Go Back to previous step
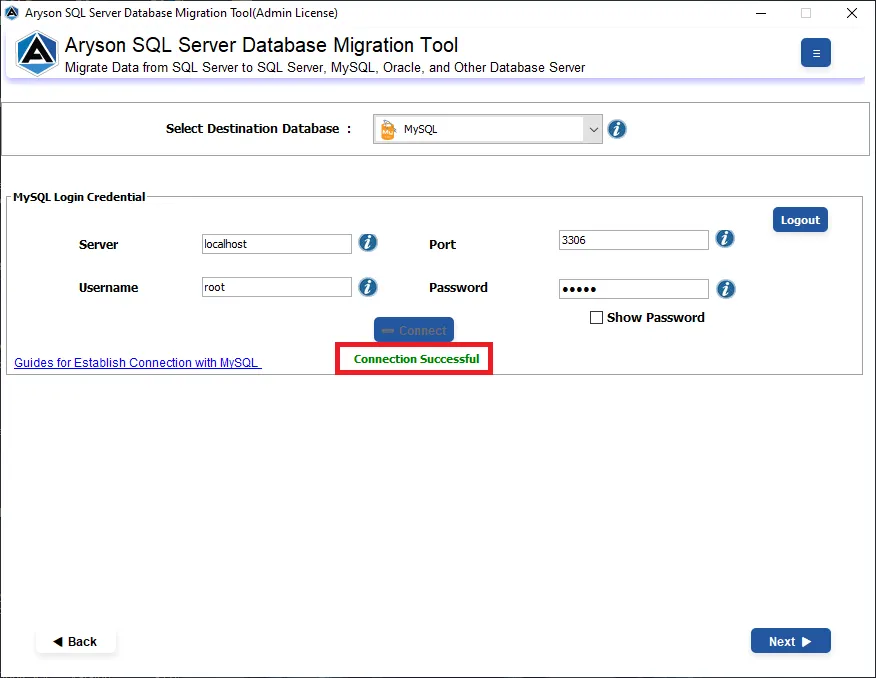Image resolution: width=876 pixels, height=678 pixels. pos(75,642)
